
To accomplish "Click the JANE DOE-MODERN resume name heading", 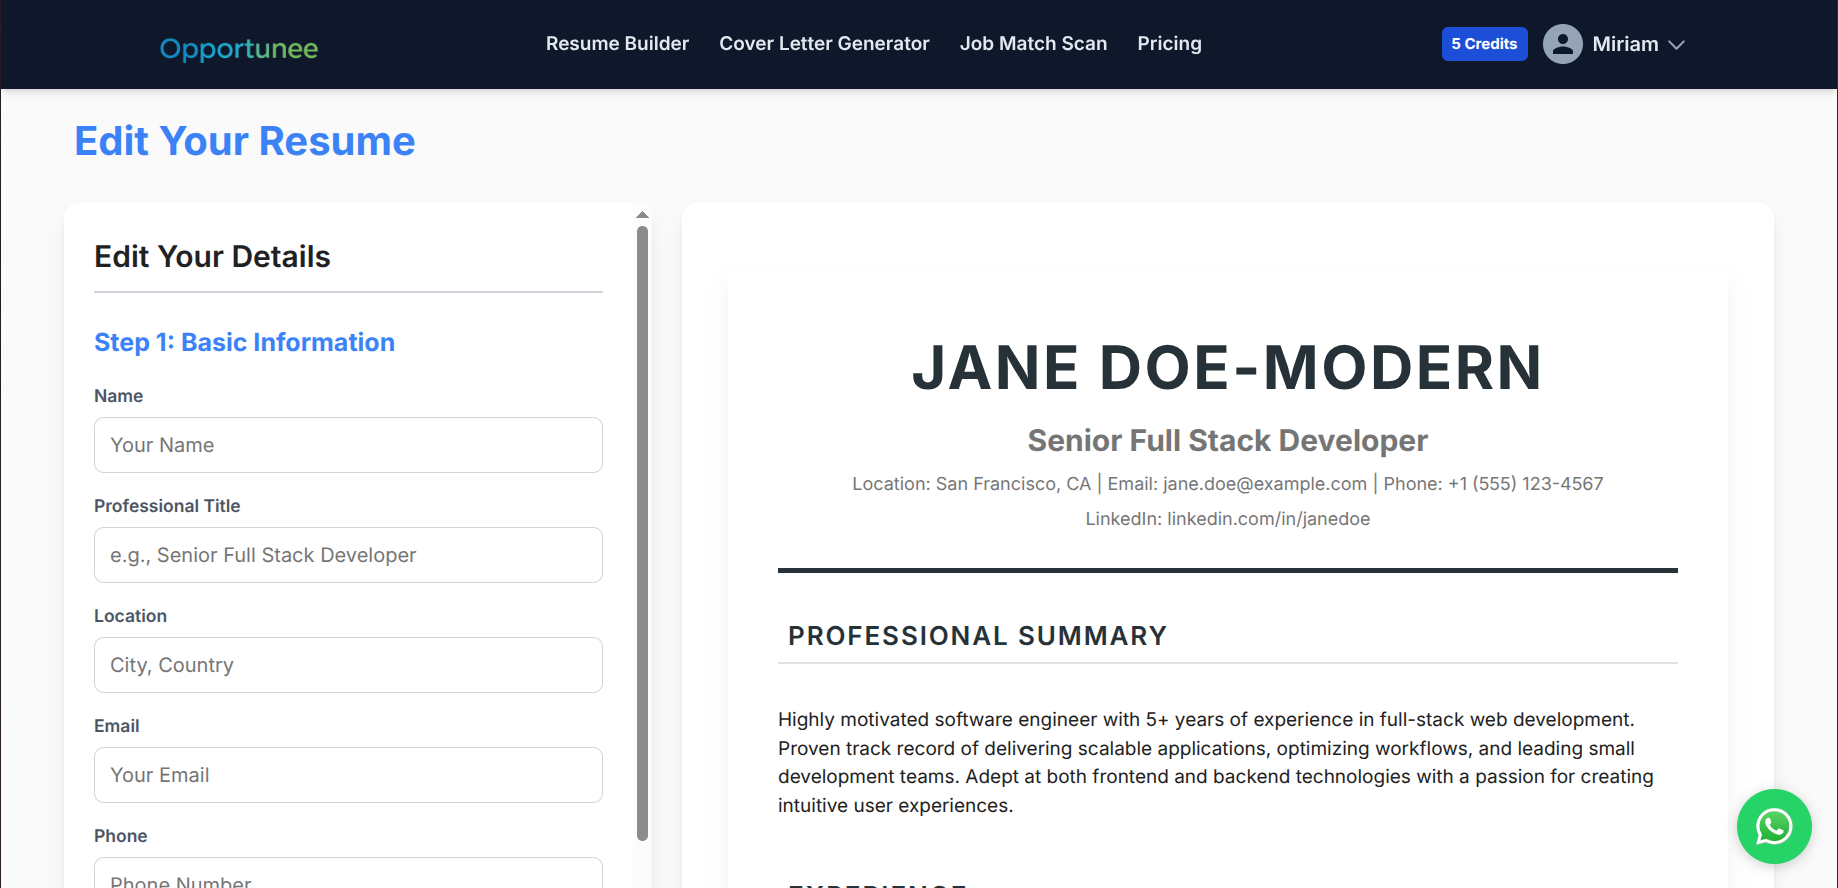I will click(x=1227, y=368).
